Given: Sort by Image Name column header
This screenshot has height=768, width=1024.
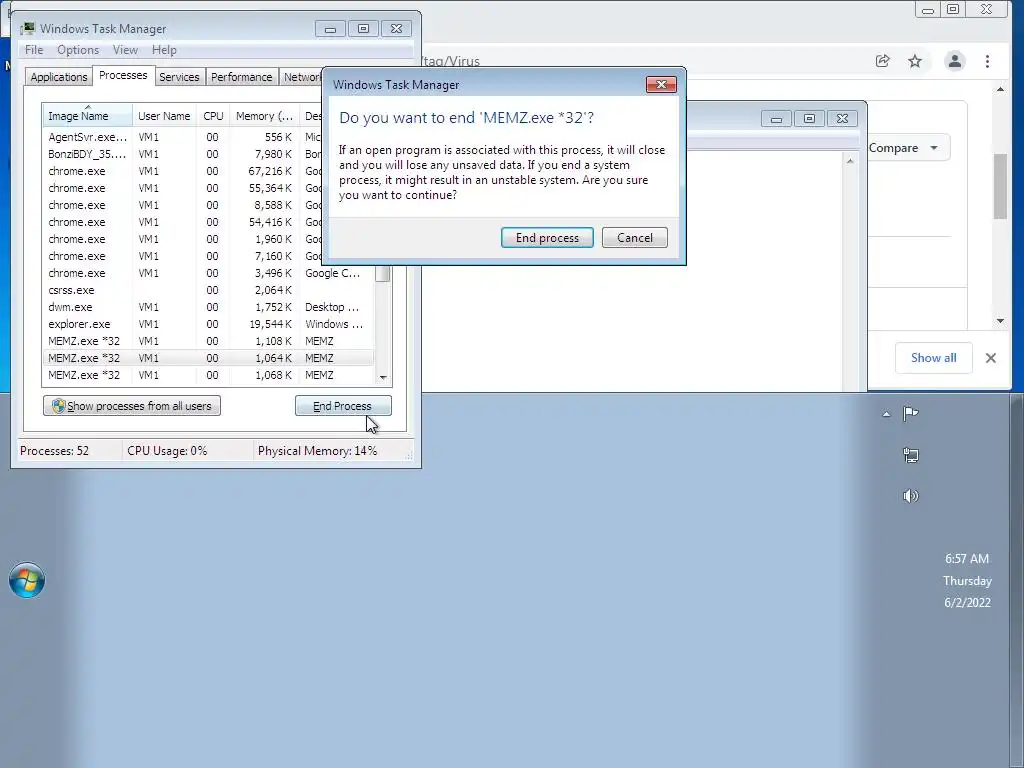Looking at the screenshot, I should point(88,116).
